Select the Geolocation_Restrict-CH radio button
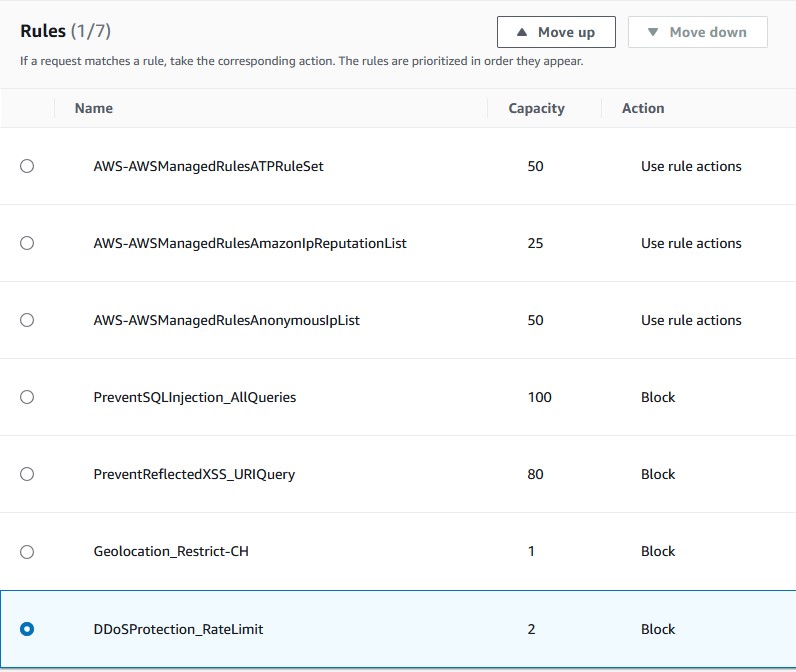 (x=27, y=552)
